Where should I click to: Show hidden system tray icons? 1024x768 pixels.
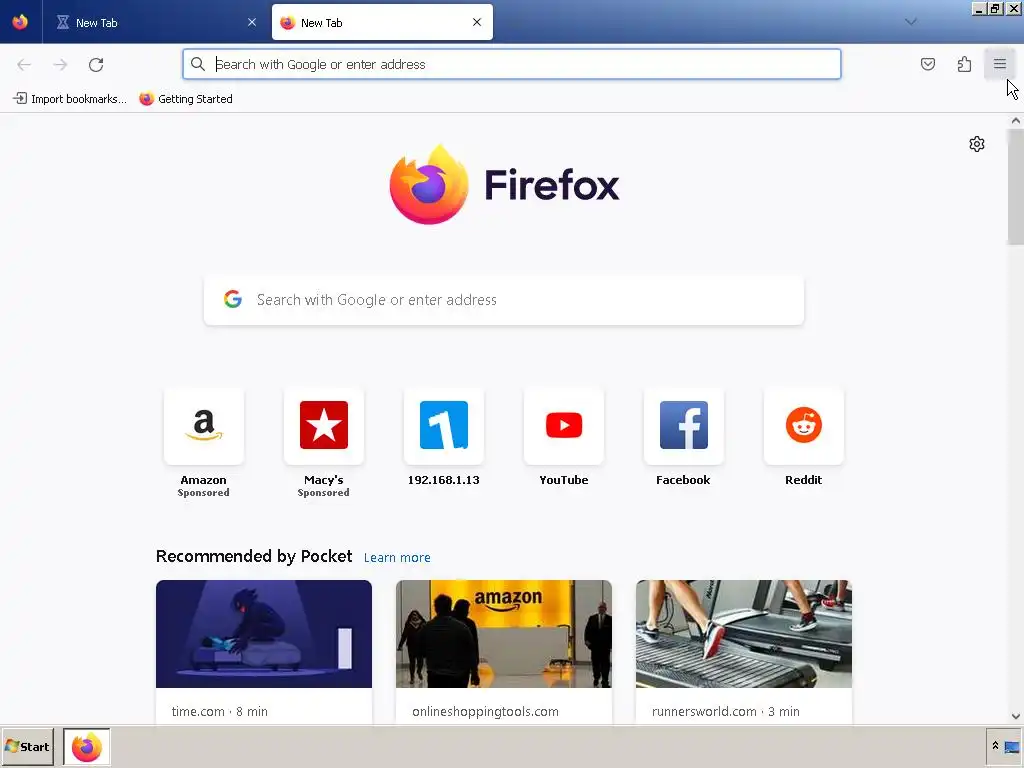point(995,746)
